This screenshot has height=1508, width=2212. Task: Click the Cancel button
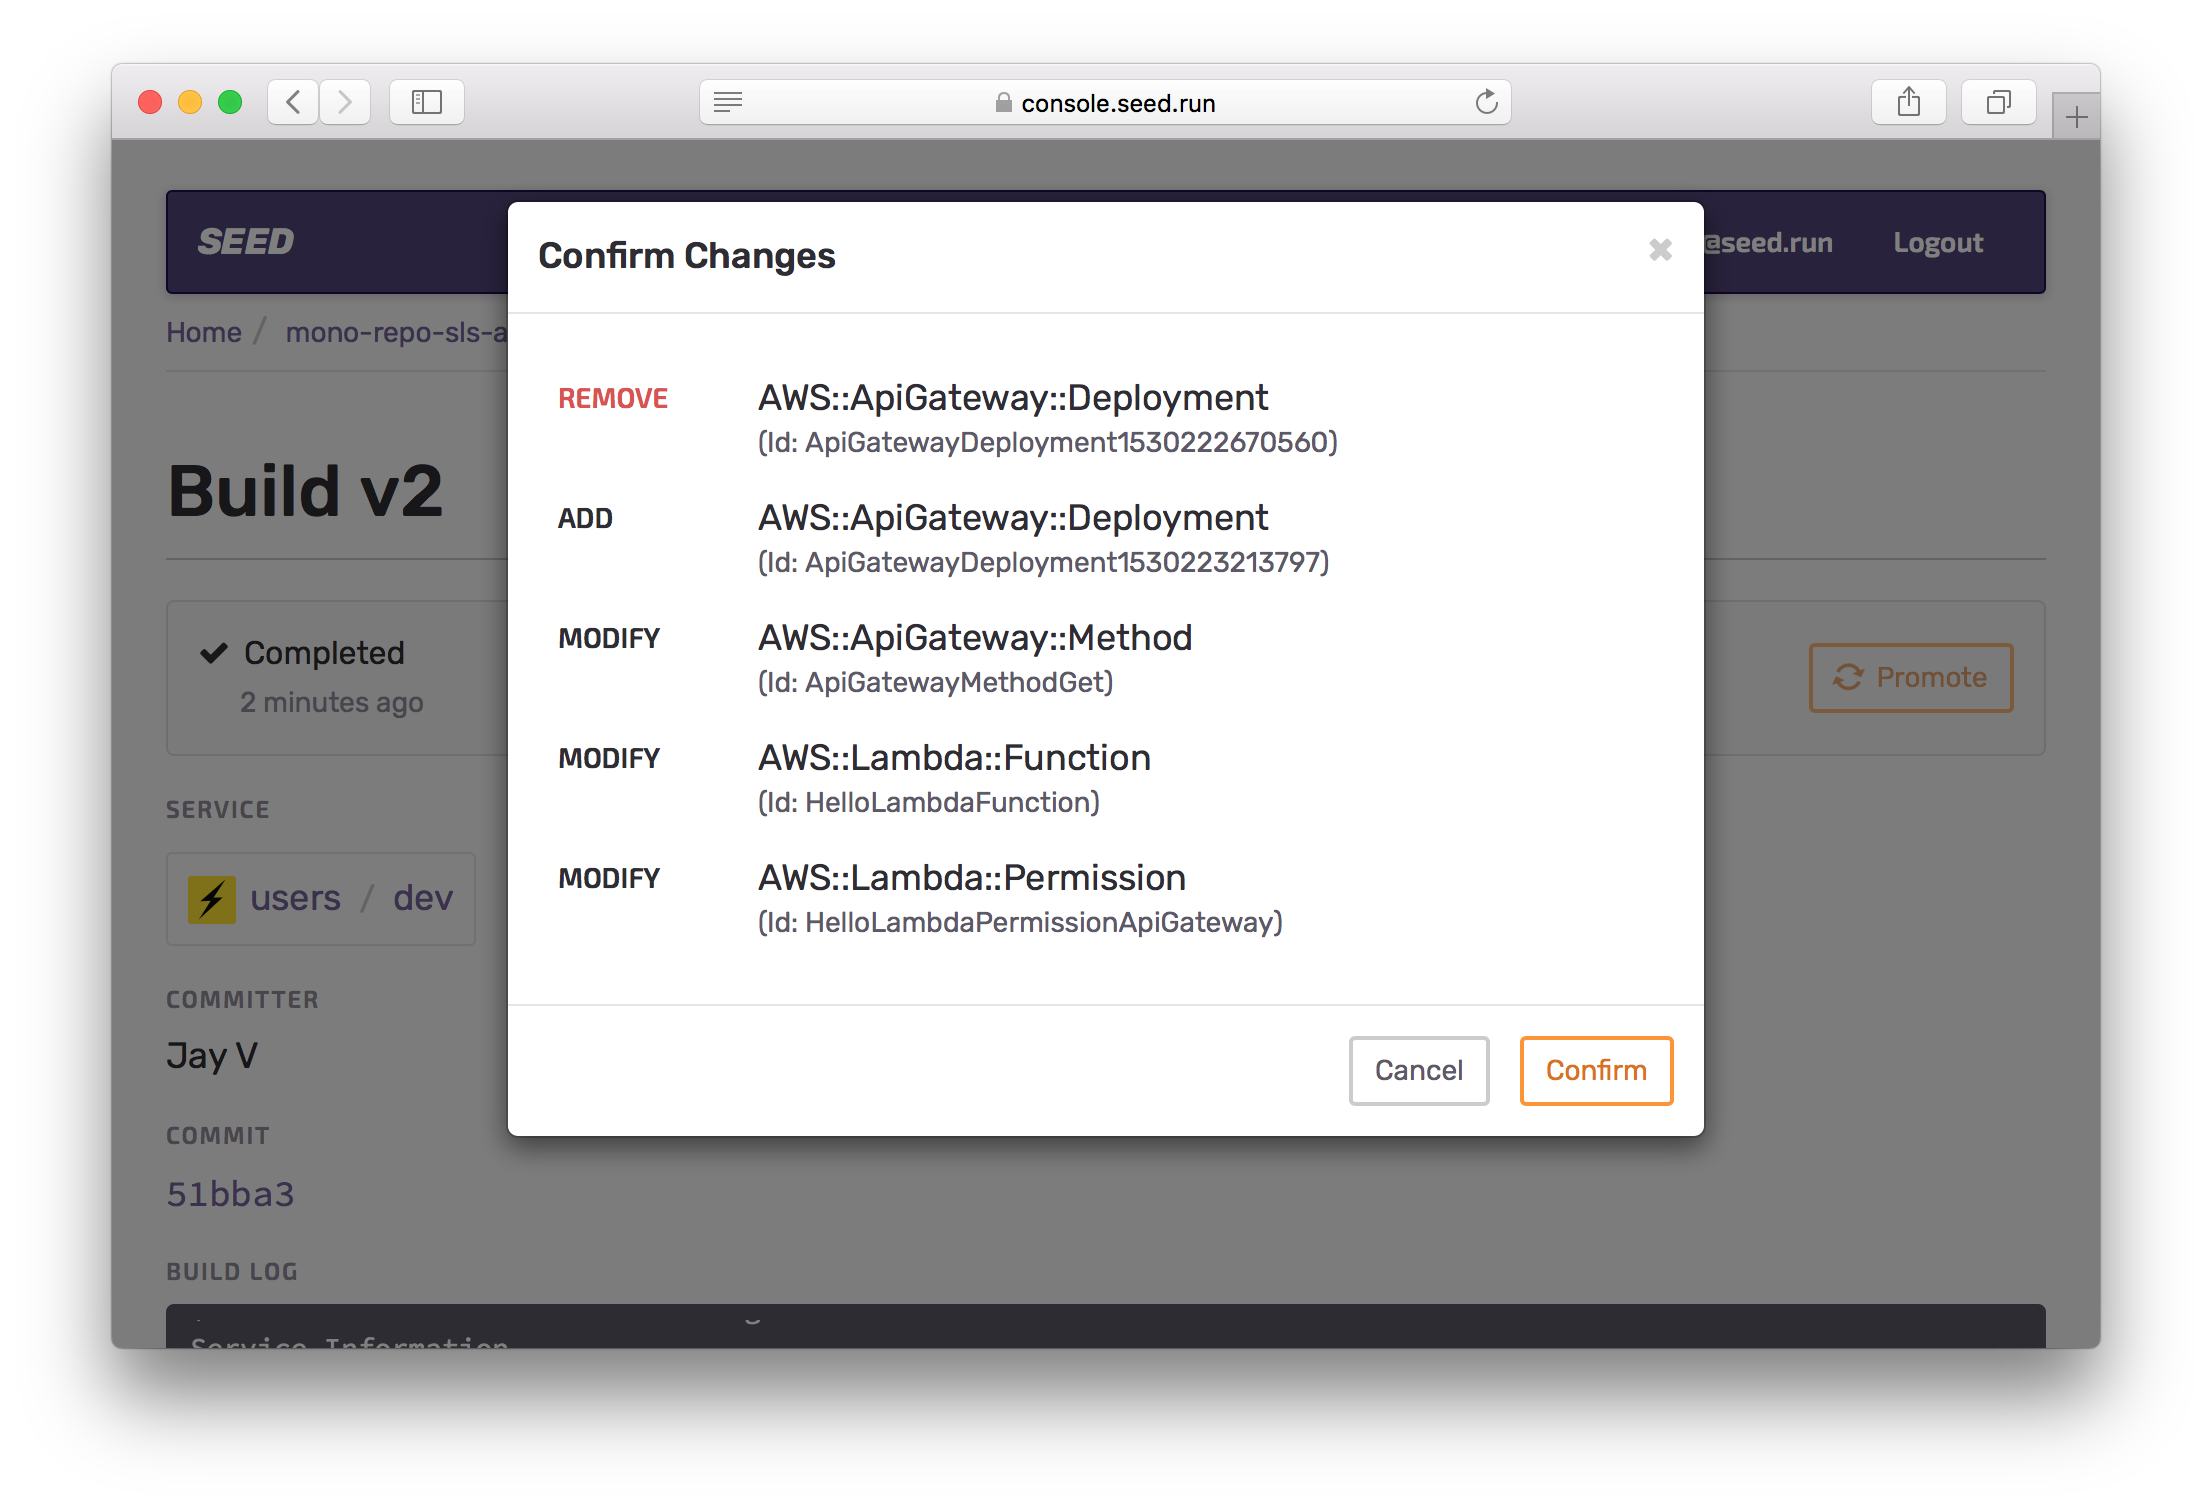click(1418, 1070)
